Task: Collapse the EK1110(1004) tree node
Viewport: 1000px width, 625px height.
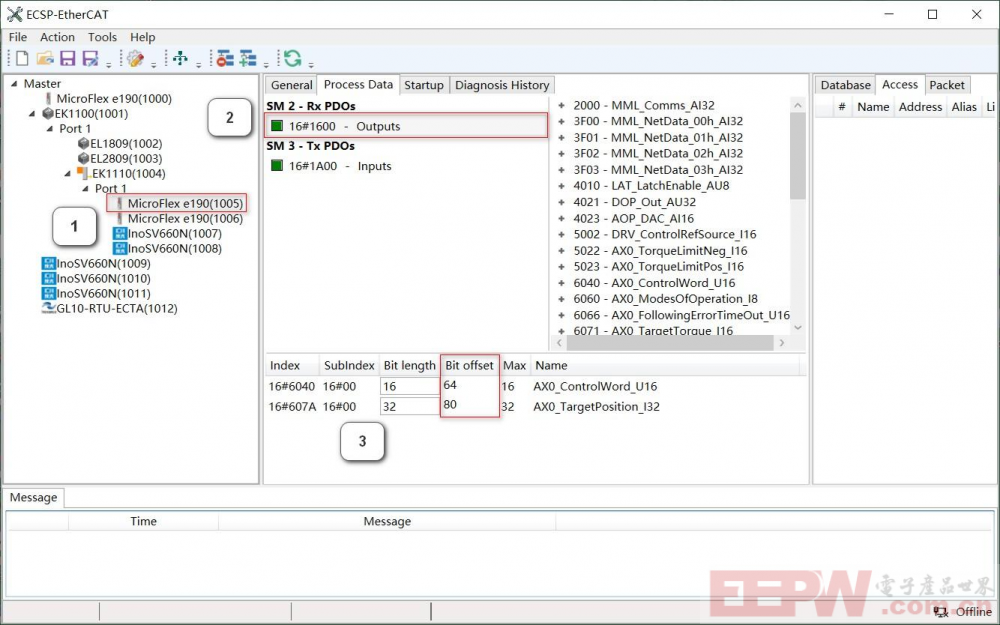Action: 68,173
